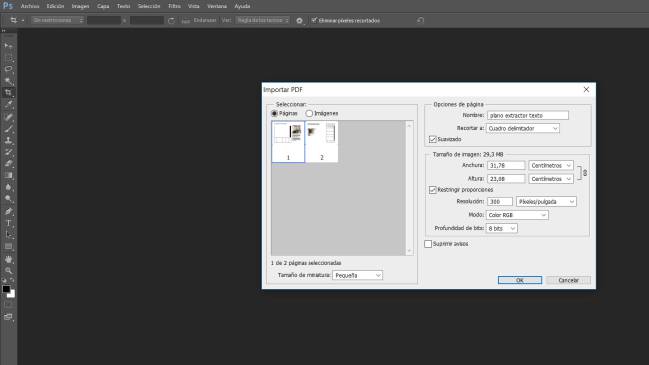649x365 pixels.
Task: Click the OK button
Action: [520, 280]
